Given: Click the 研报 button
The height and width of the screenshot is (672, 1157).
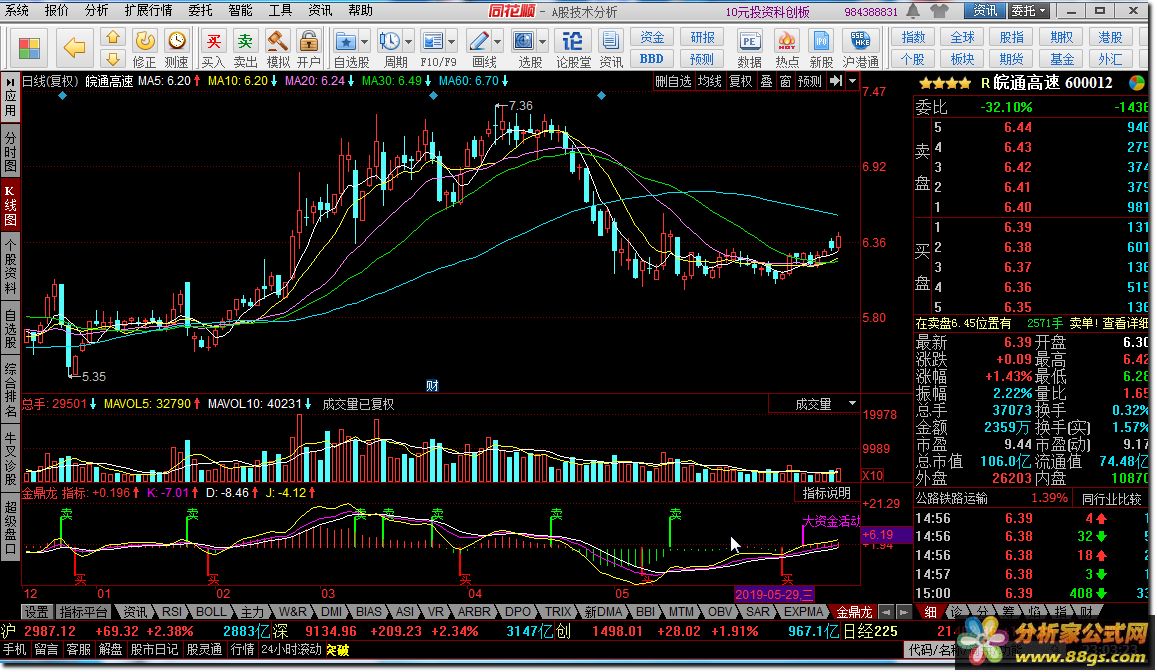Looking at the screenshot, I should tap(702, 38).
